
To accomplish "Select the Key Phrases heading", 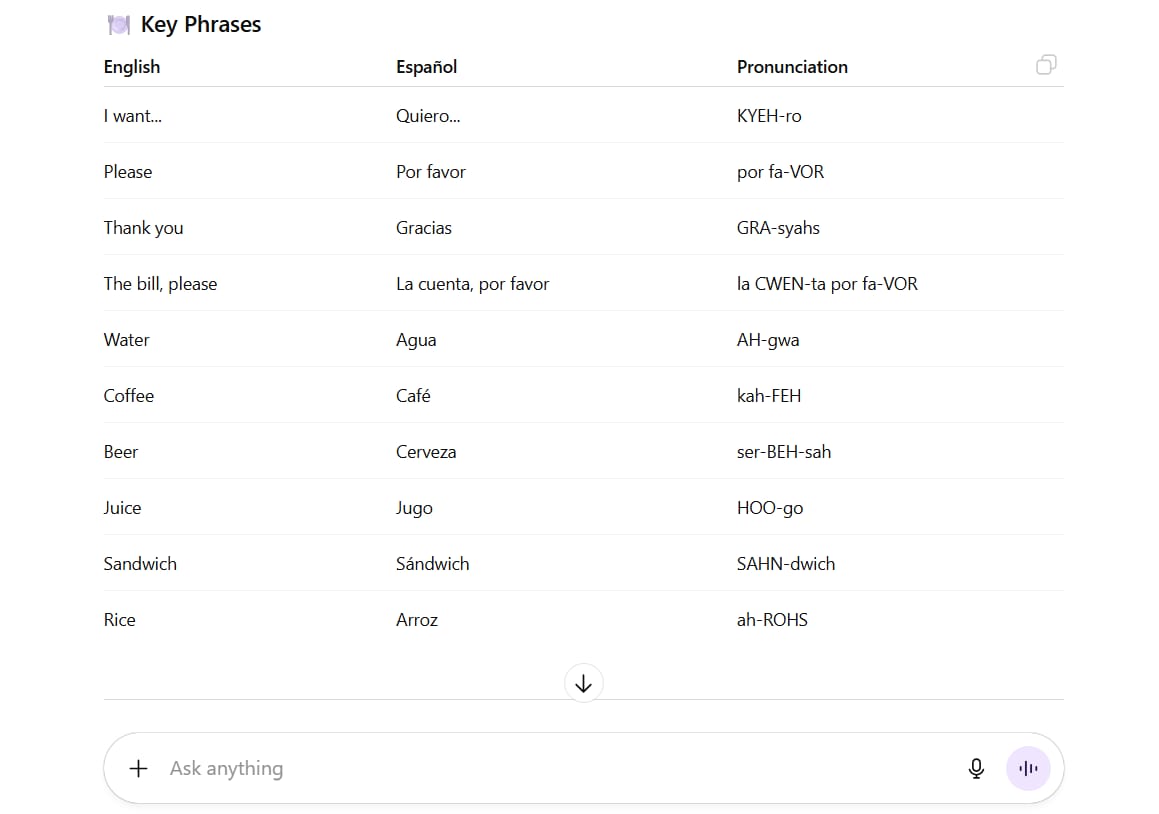I will (x=200, y=24).
